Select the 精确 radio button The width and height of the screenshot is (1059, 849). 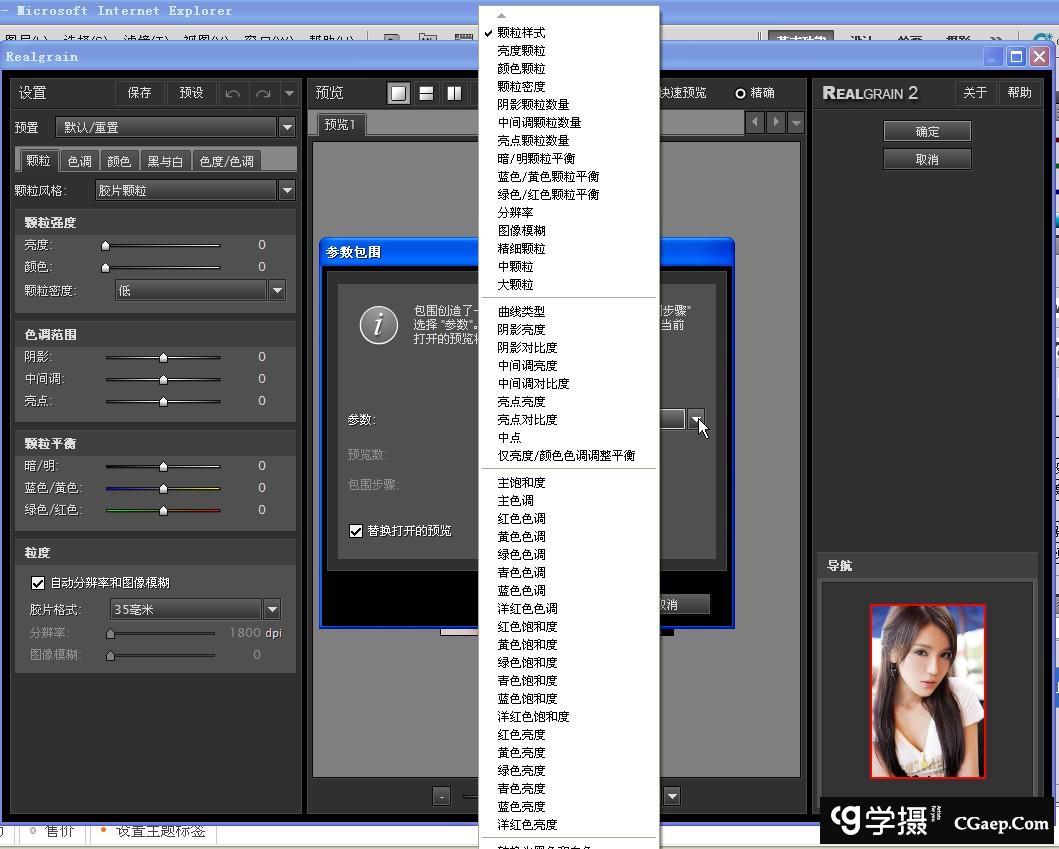click(x=740, y=92)
